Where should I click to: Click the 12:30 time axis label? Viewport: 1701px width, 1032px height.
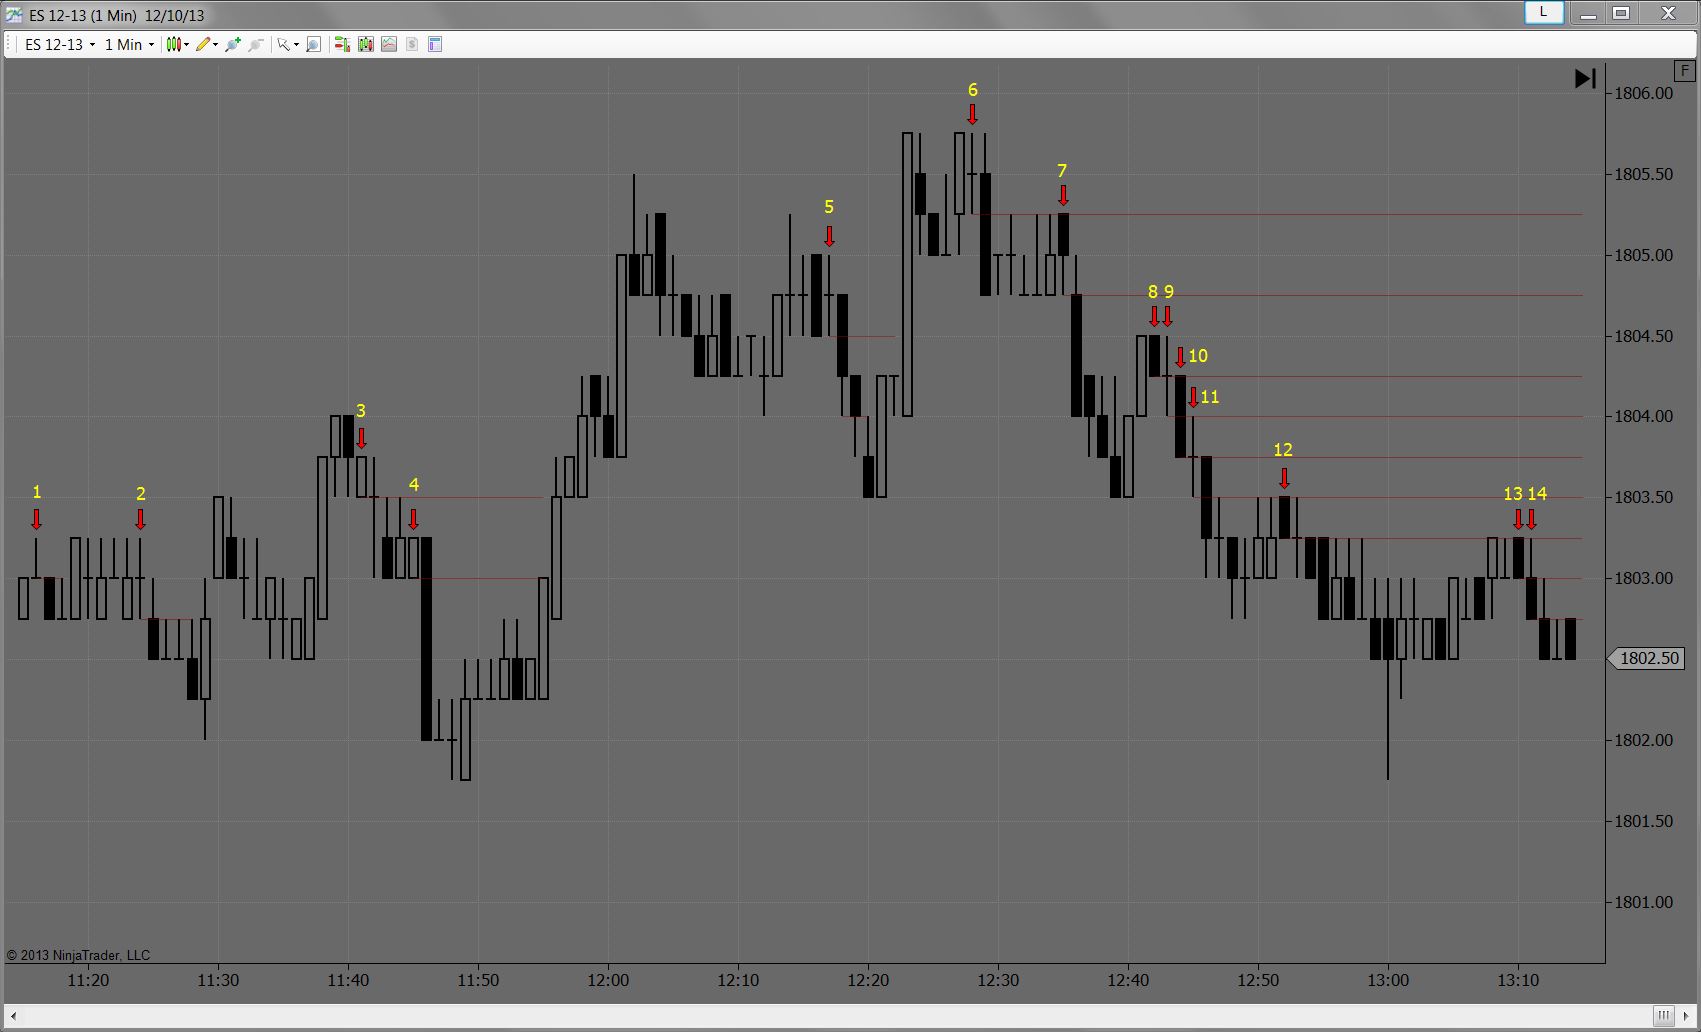click(998, 981)
